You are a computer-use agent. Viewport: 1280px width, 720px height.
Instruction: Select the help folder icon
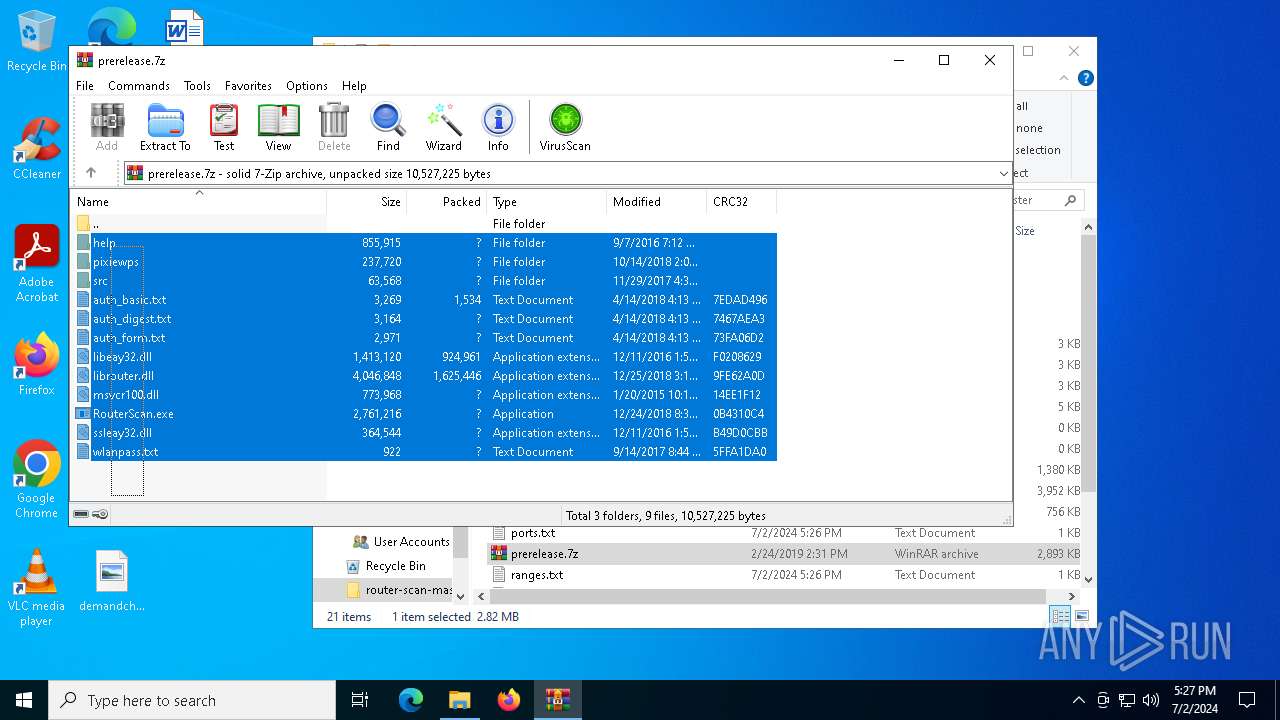click(84, 243)
